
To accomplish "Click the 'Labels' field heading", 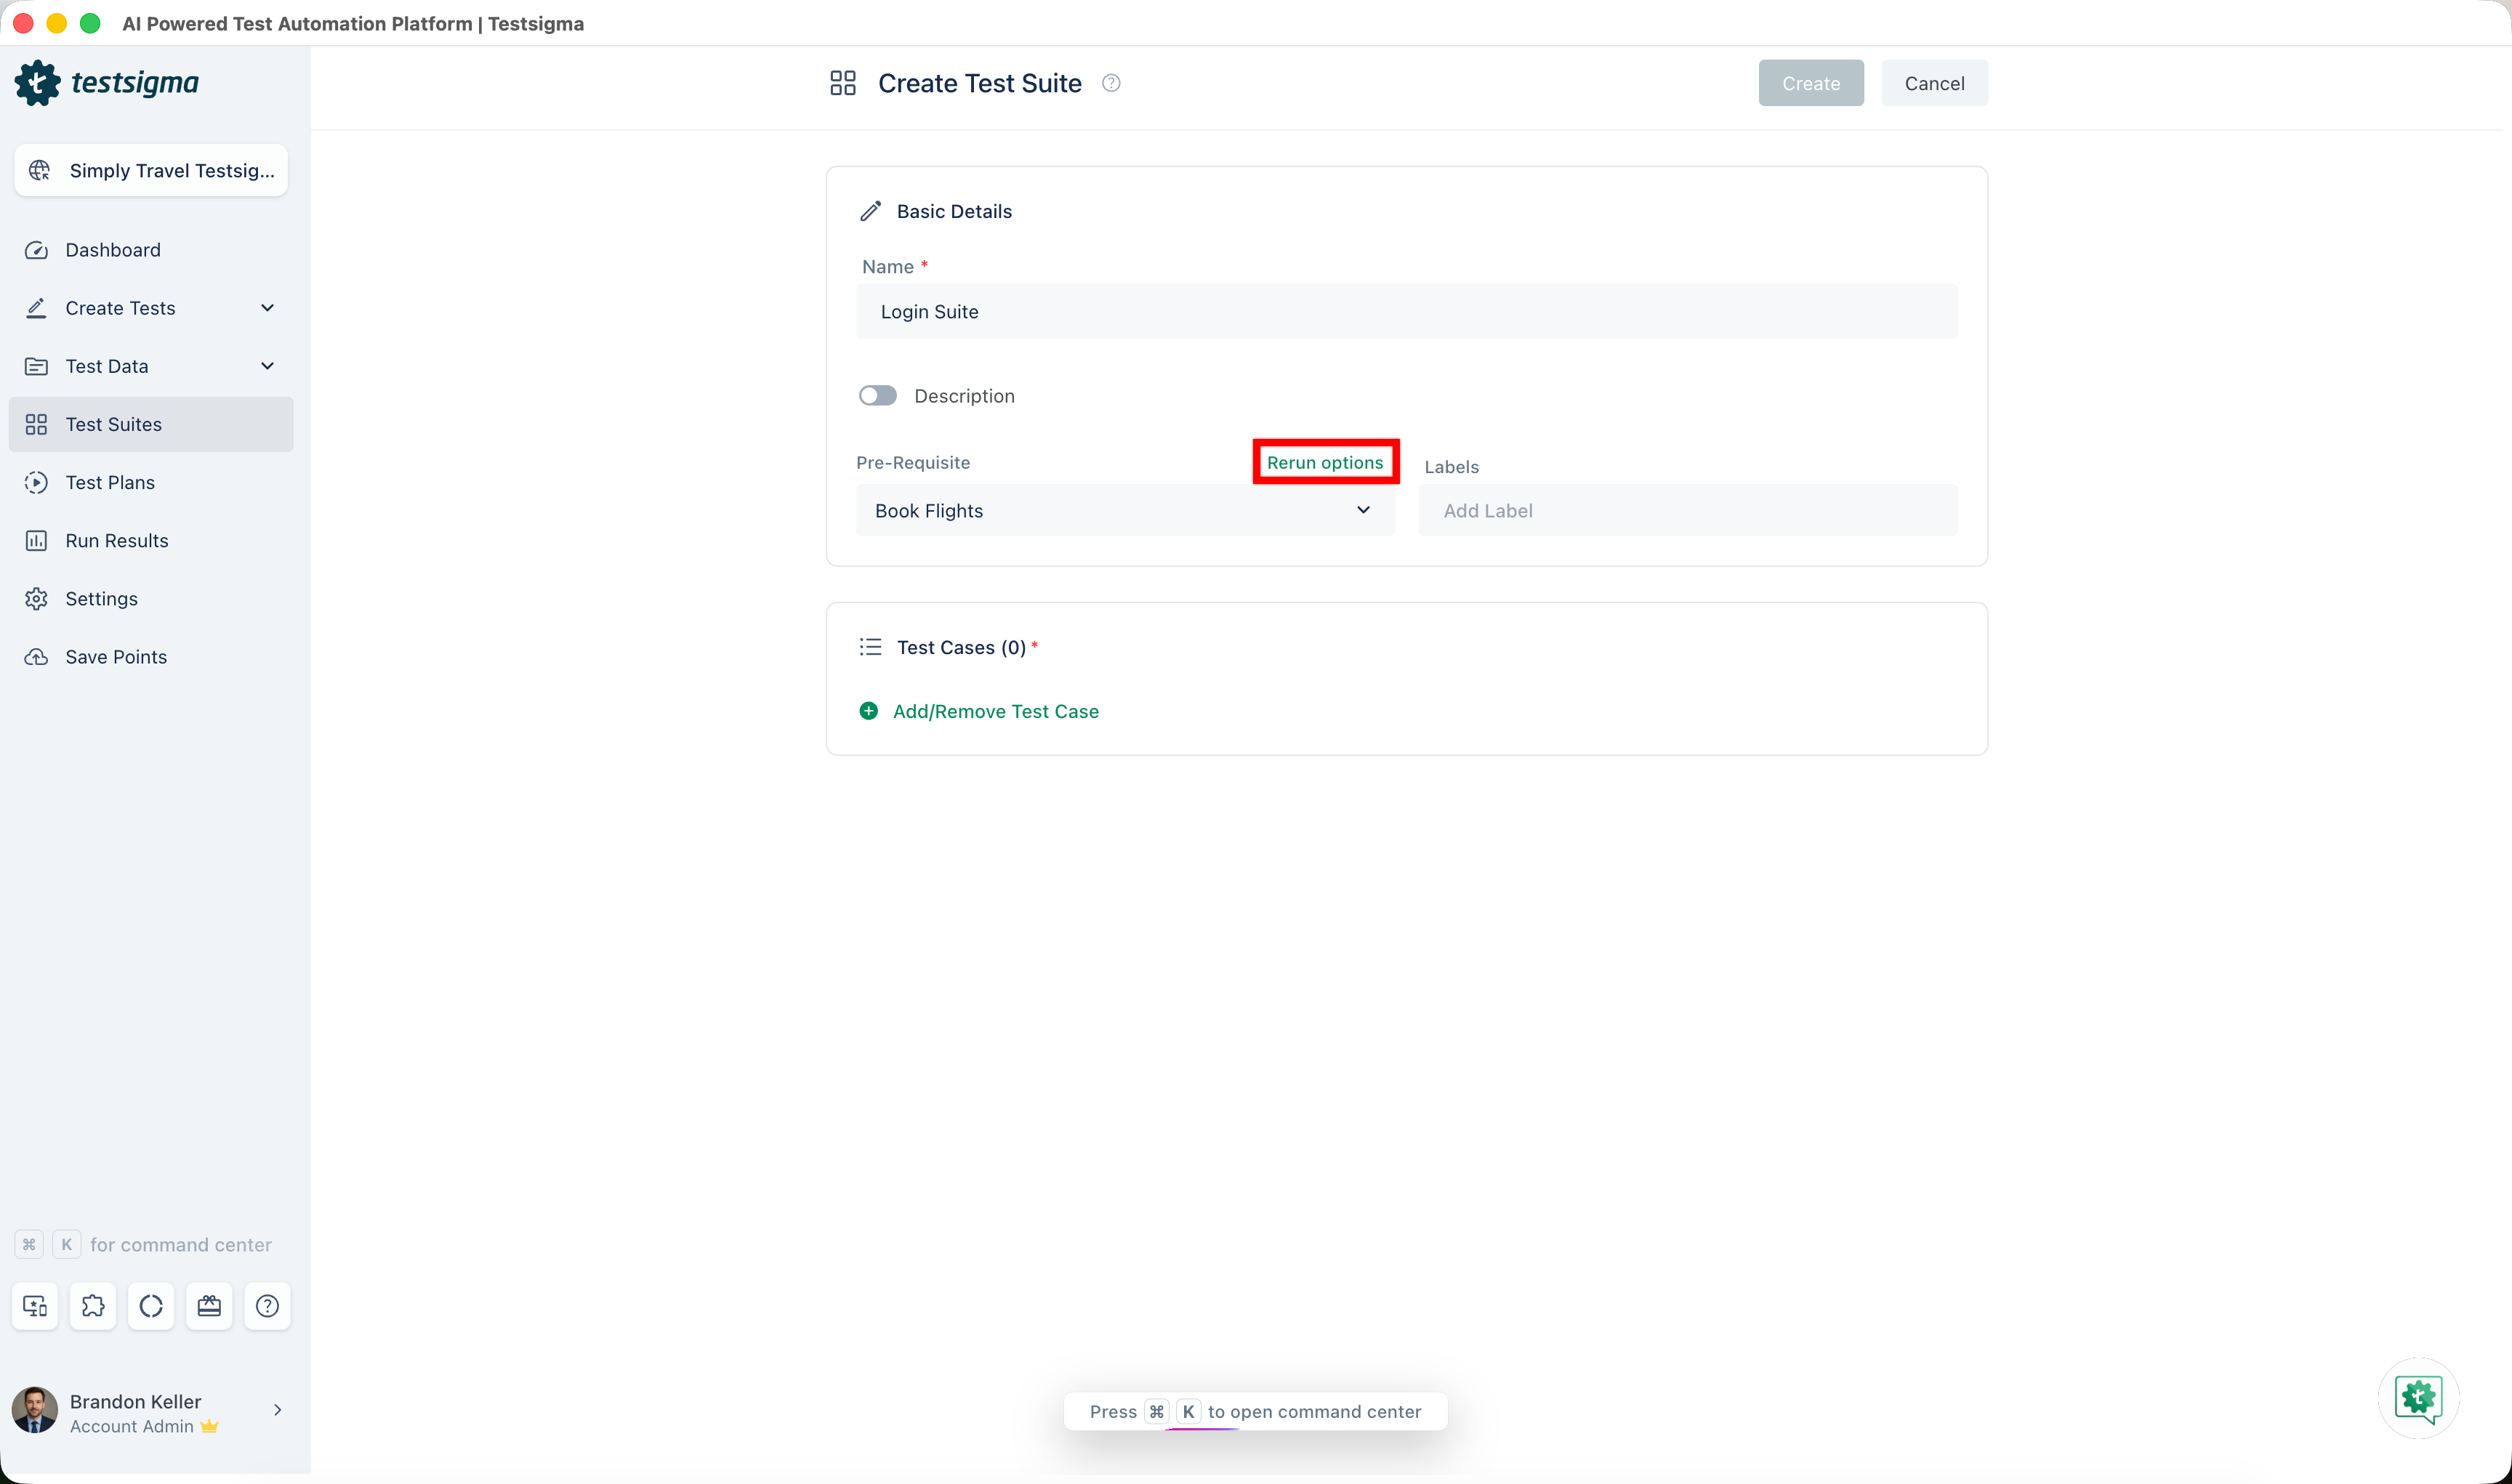I will (x=1451, y=467).
